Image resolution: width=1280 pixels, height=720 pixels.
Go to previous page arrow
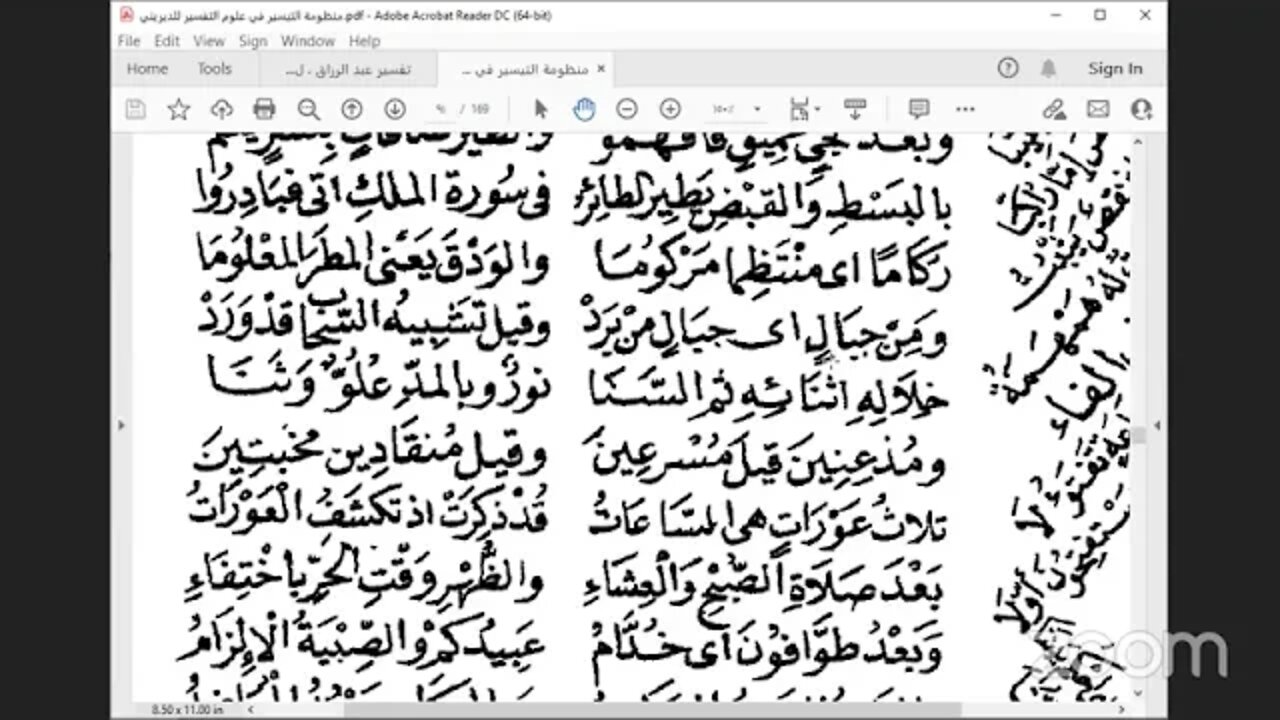tap(352, 110)
